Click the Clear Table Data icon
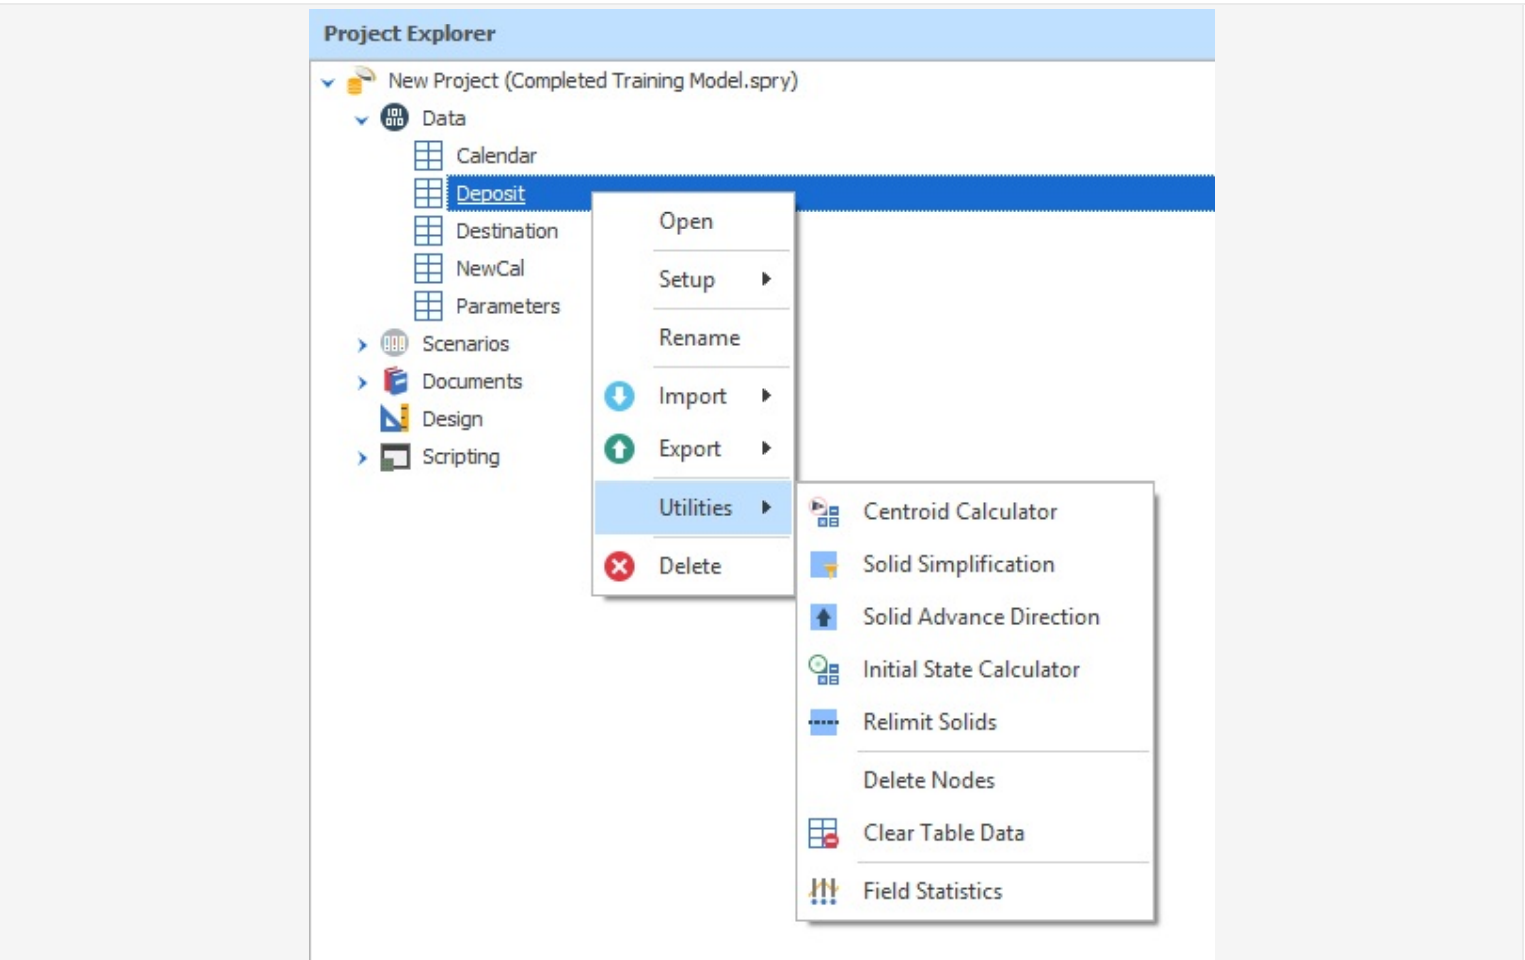1525x960 pixels. pyautogui.click(x=824, y=833)
